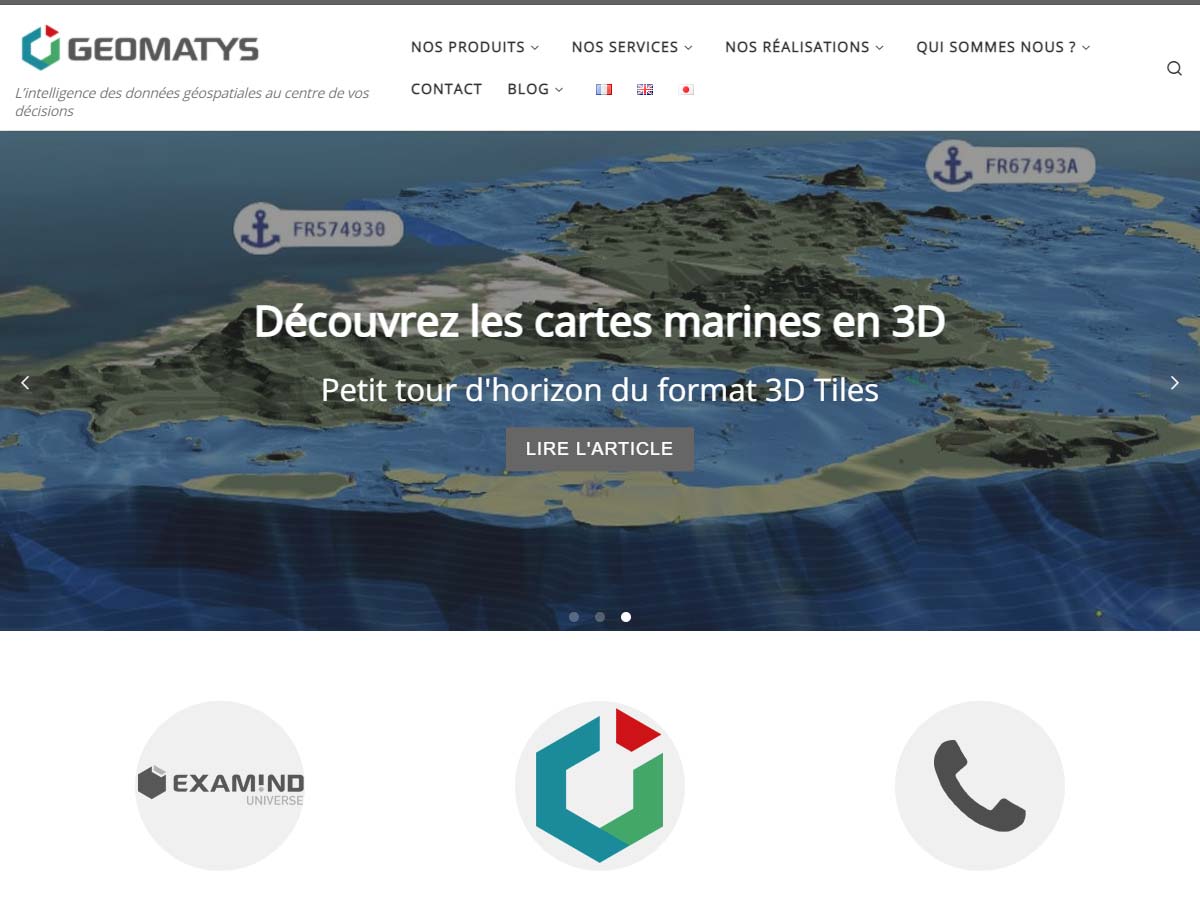Image resolution: width=1200 pixels, height=900 pixels.
Task: Click the heading Découvrez les cartes marines en 3D
Action: coord(600,322)
